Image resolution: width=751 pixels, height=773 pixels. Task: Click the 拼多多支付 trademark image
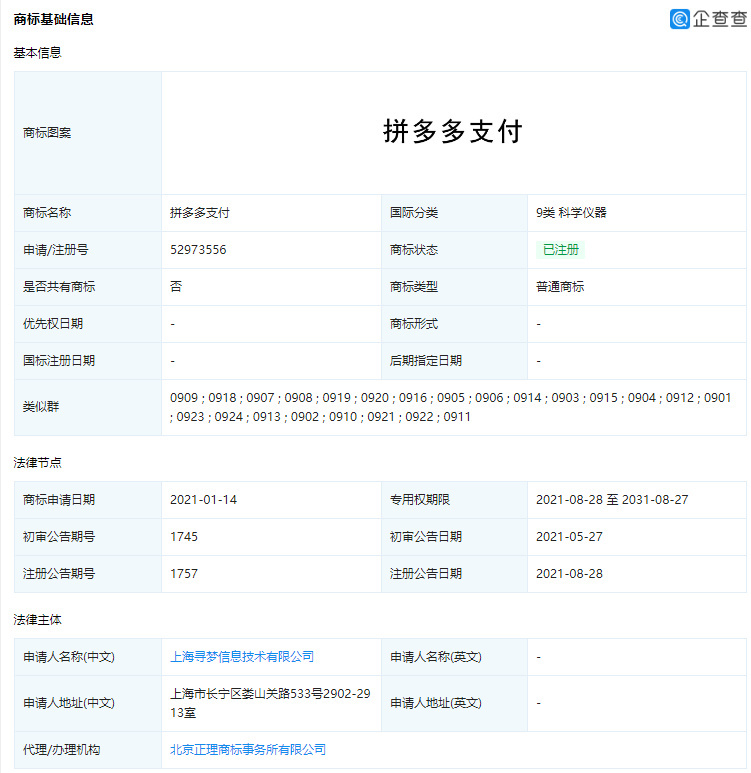(x=453, y=132)
